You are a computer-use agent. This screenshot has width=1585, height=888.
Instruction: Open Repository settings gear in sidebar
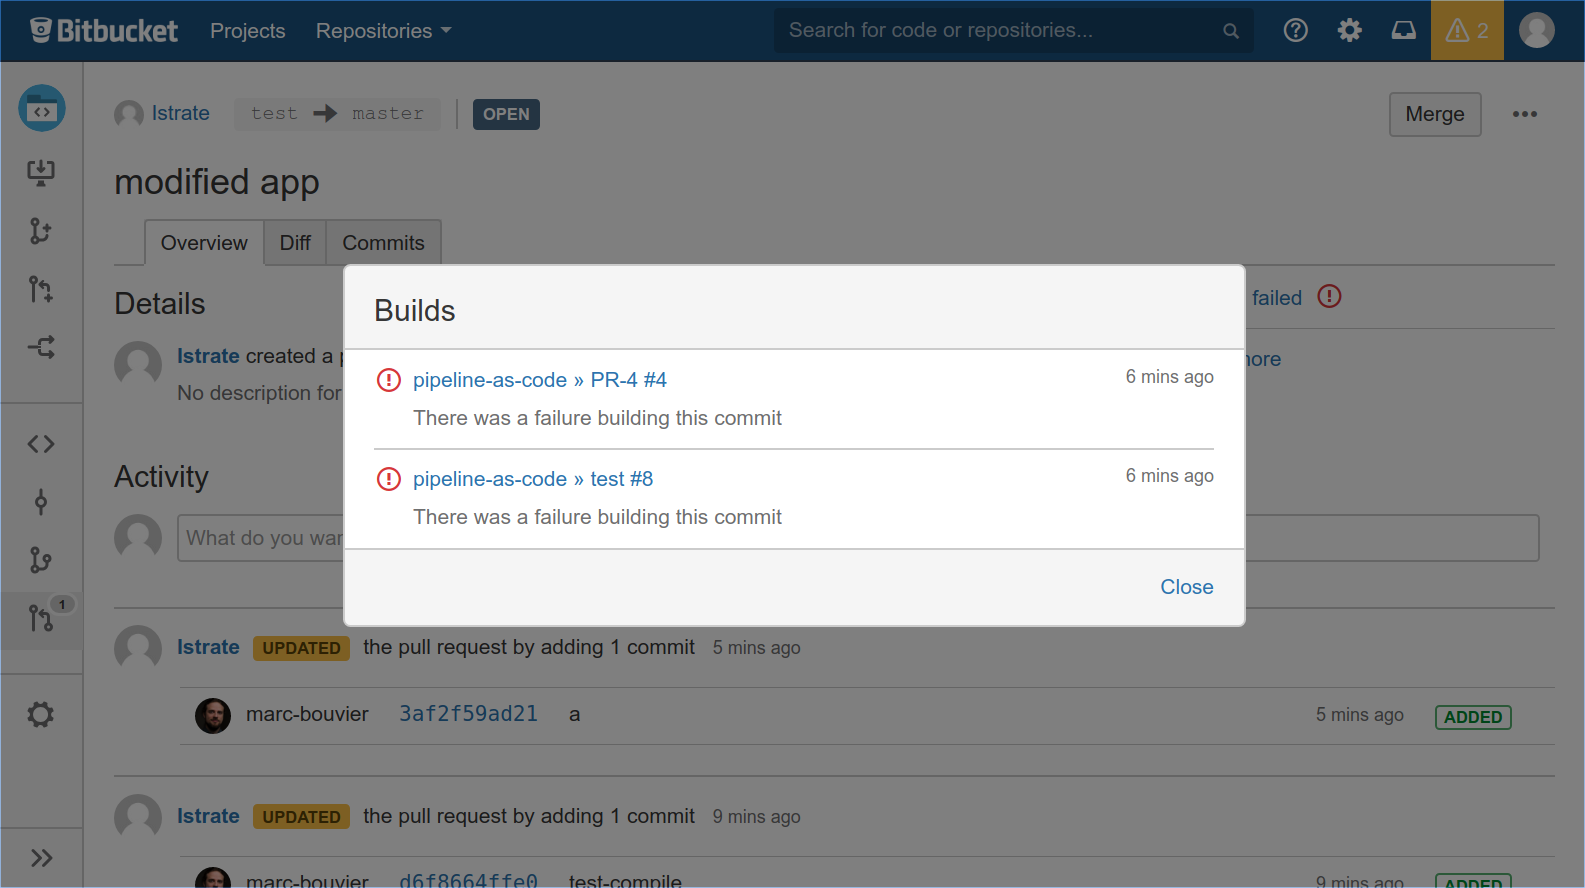click(41, 714)
